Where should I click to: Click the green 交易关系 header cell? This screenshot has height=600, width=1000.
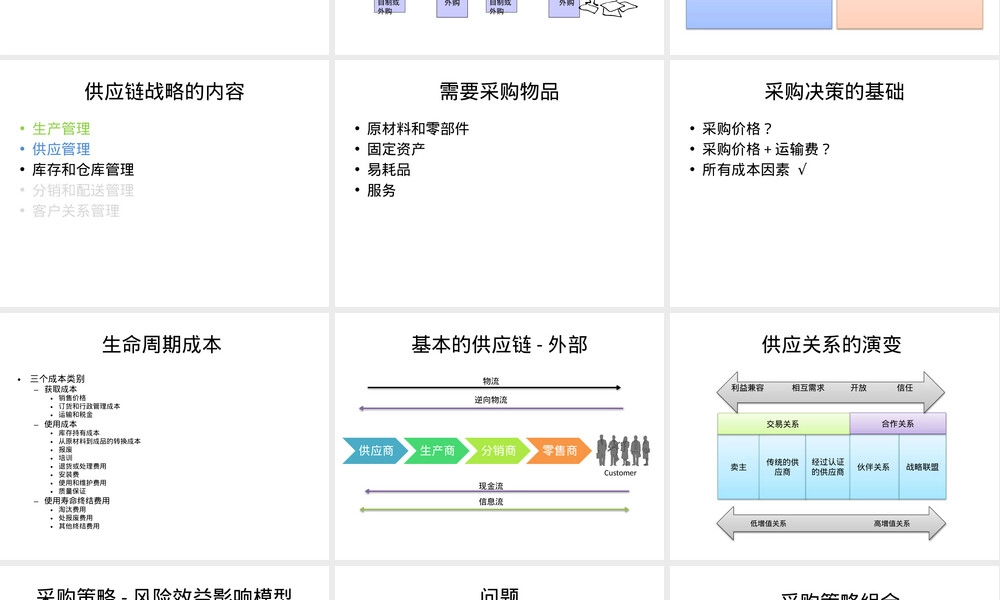click(783, 424)
